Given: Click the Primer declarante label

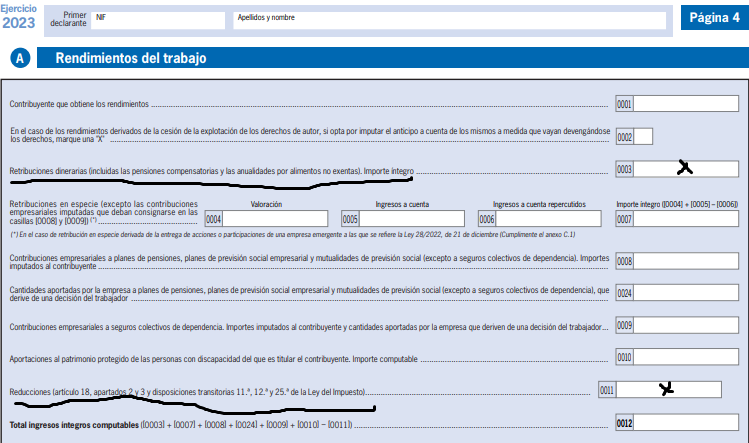Looking at the screenshot, I should pos(68,19).
